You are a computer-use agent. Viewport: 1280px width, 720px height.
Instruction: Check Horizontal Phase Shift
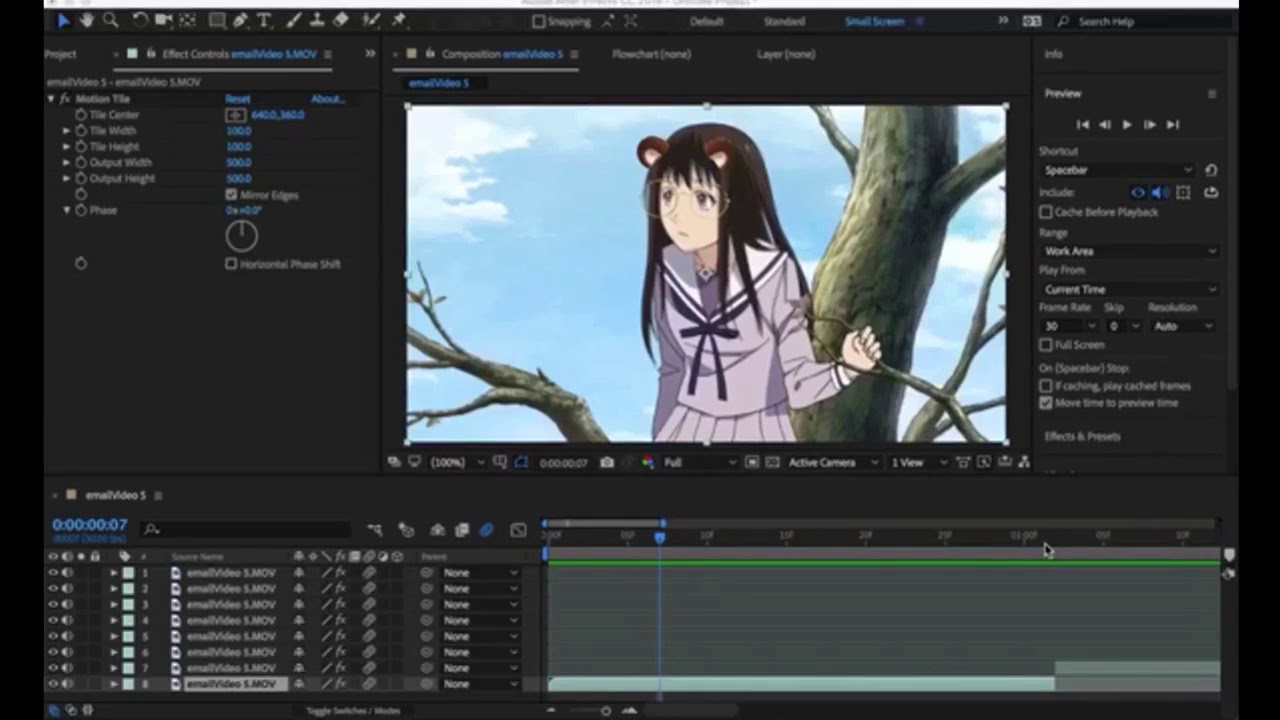pos(231,264)
